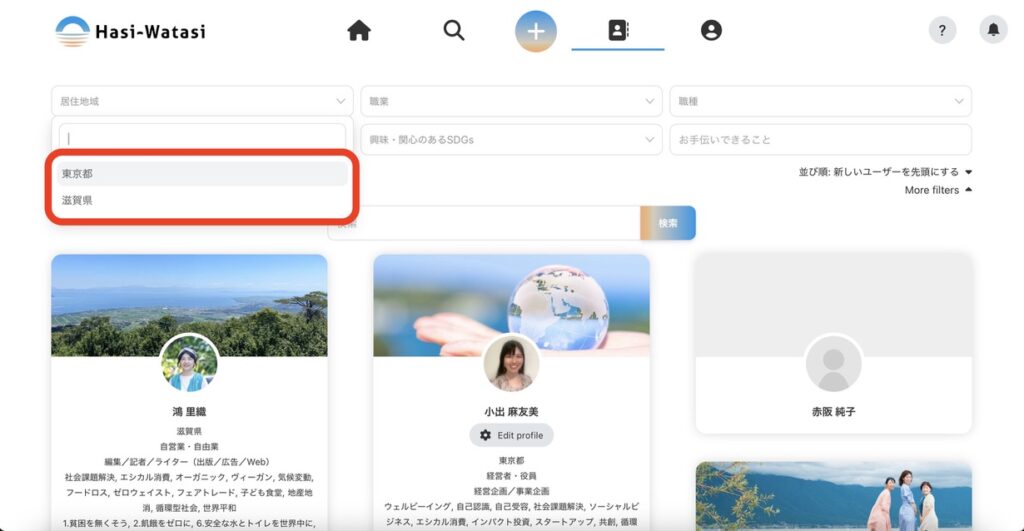
Task: Open the 職種 dropdown
Action: 820,101
